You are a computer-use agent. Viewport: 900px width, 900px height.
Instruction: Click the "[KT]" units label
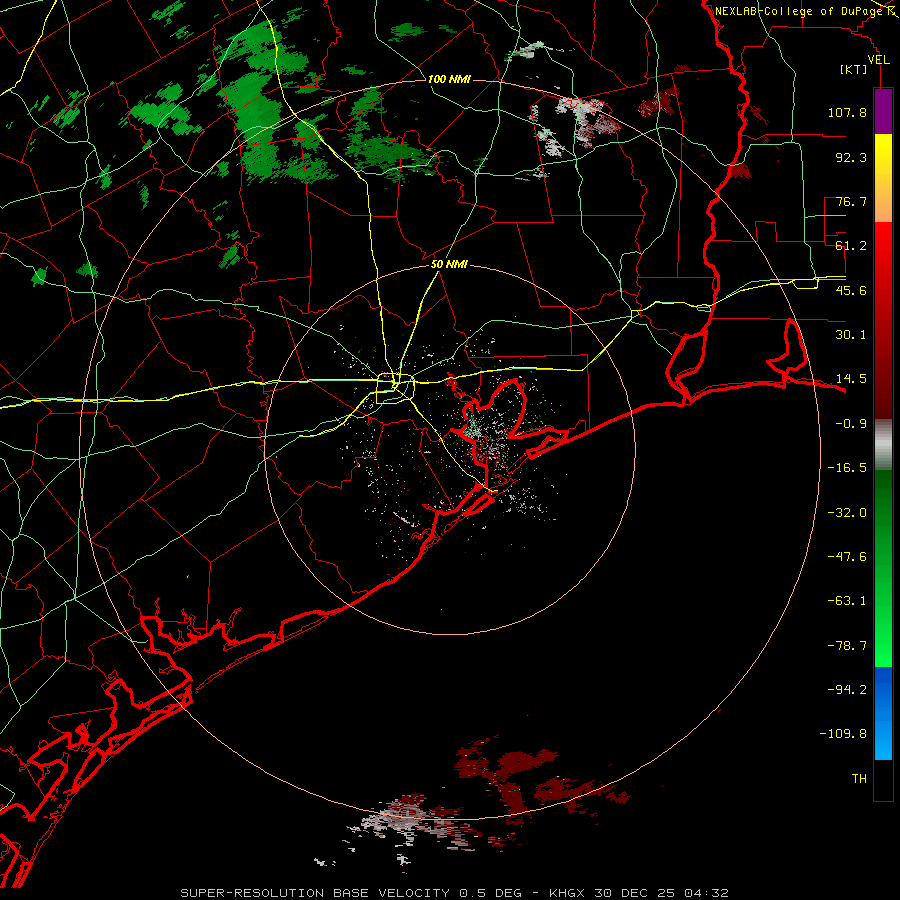pyautogui.click(x=854, y=69)
